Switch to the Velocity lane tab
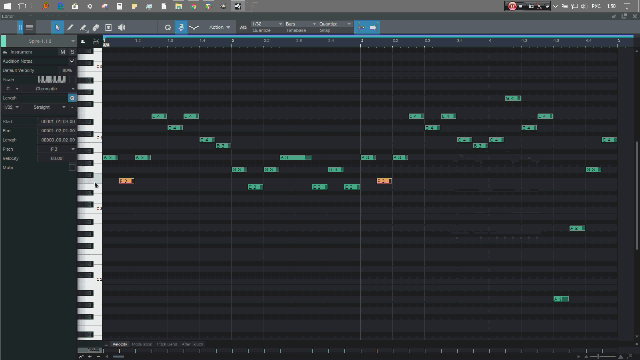The image size is (640, 360). click(x=120, y=344)
